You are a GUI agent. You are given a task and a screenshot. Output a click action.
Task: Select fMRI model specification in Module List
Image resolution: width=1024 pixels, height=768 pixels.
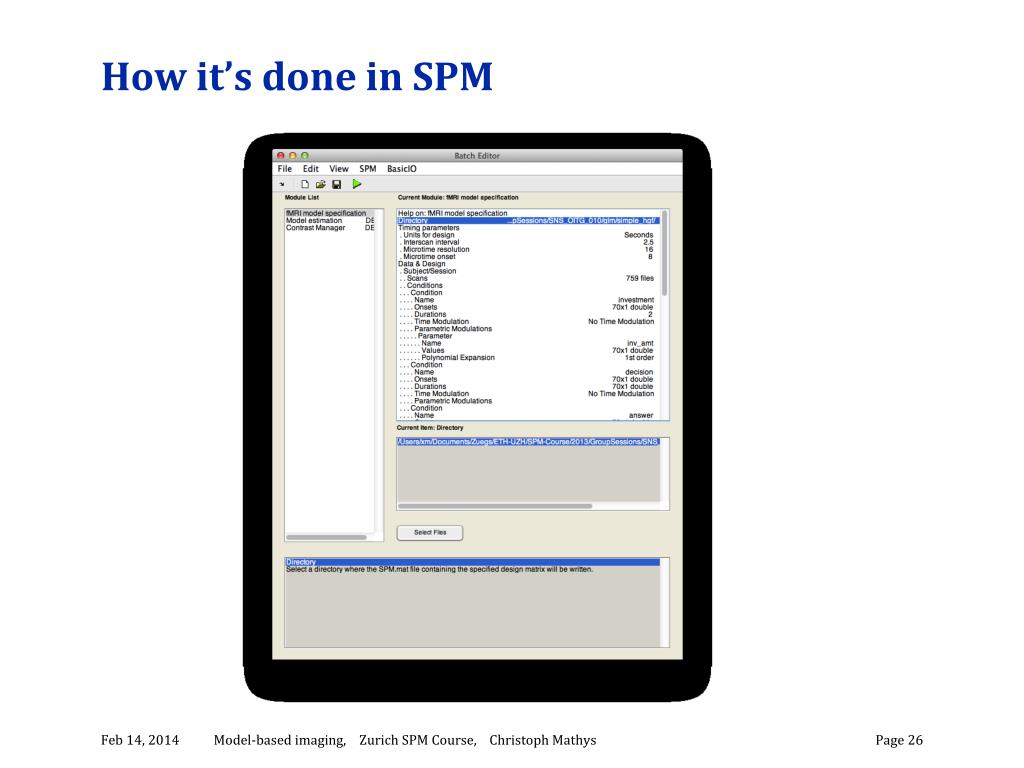coord(330,213)
